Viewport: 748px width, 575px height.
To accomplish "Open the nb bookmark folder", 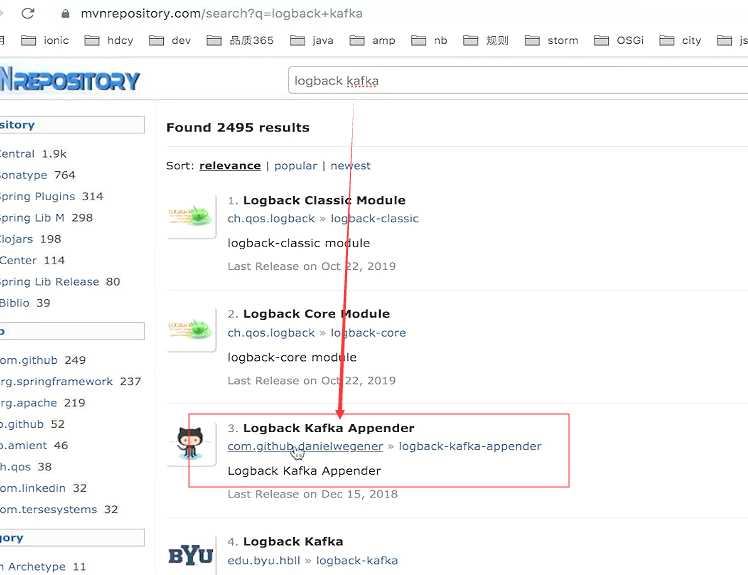I will pos(429,41).
